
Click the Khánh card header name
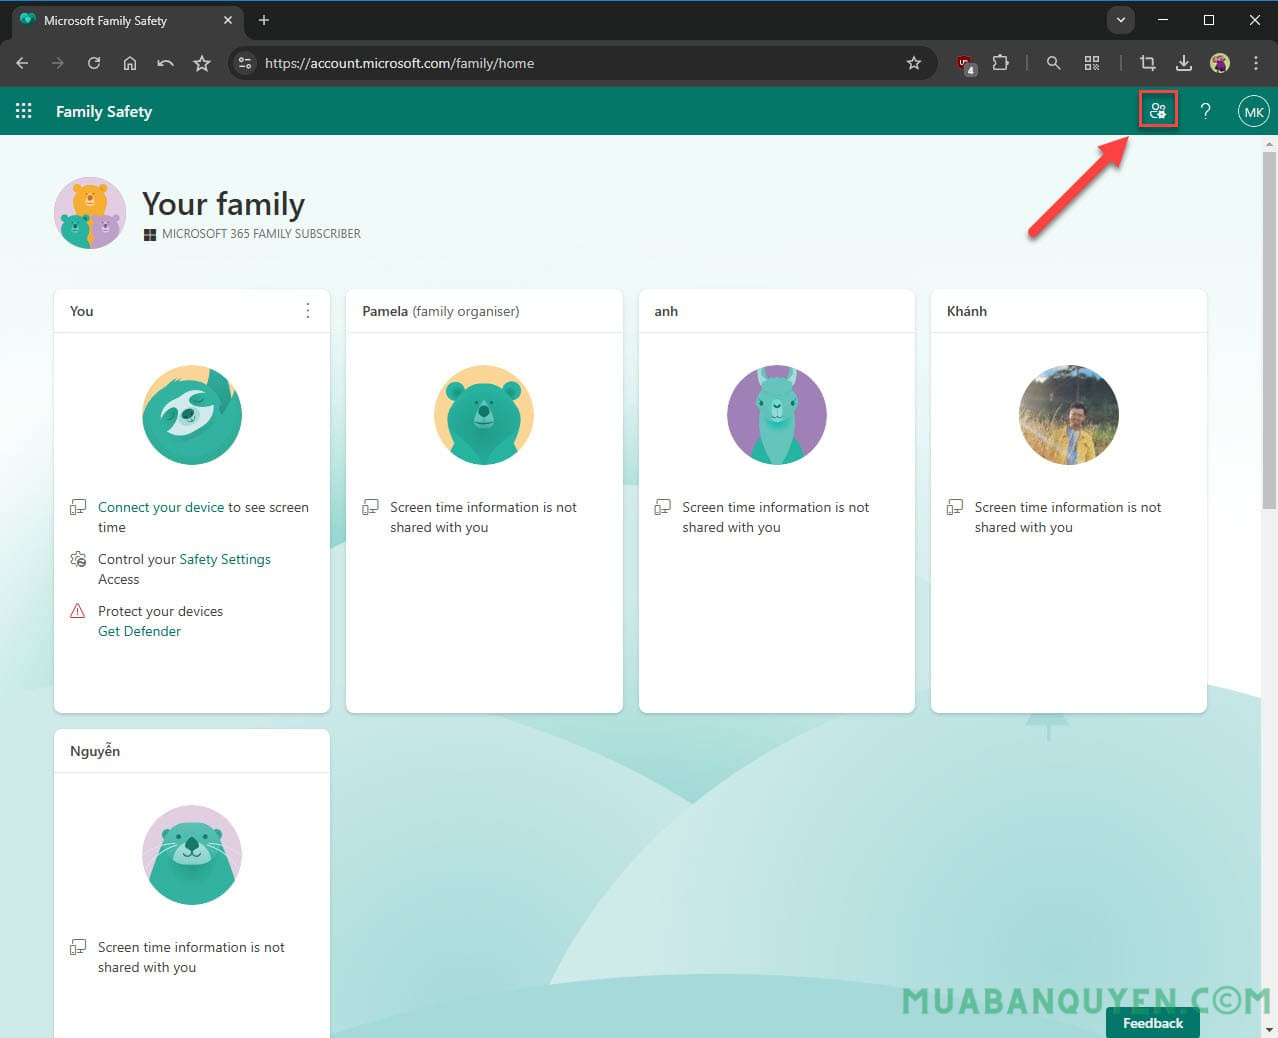967,311
